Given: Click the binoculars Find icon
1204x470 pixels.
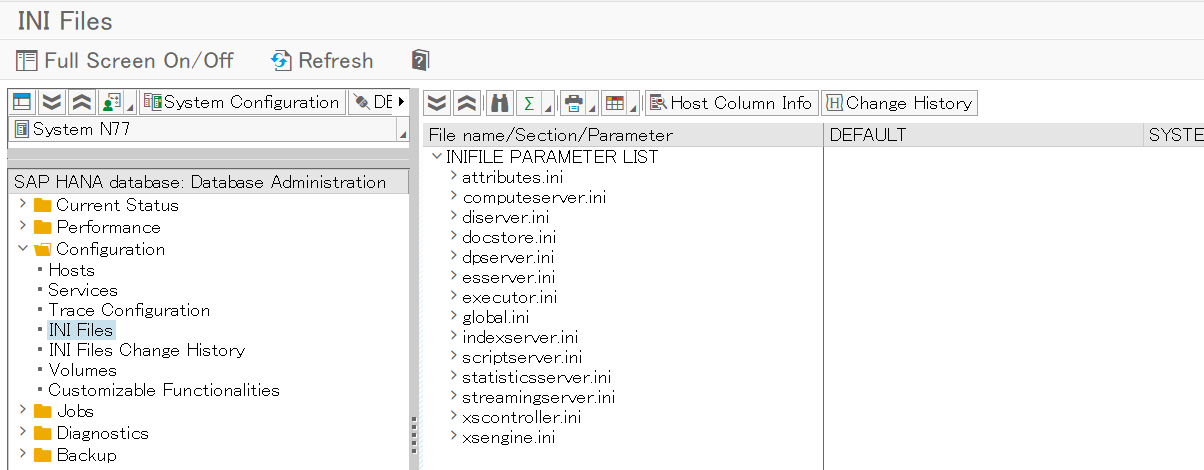Looking at the screenshot, I should (x=500, y=103).
